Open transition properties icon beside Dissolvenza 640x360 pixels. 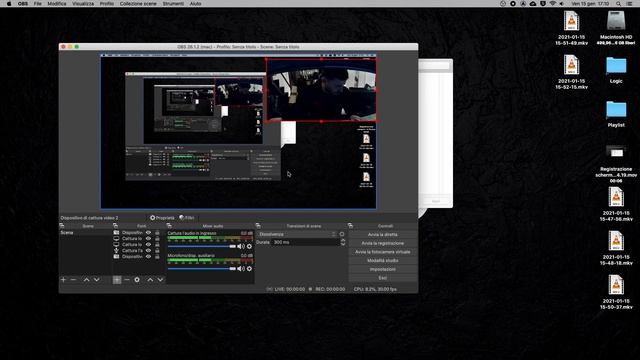[x=342, y=234]
